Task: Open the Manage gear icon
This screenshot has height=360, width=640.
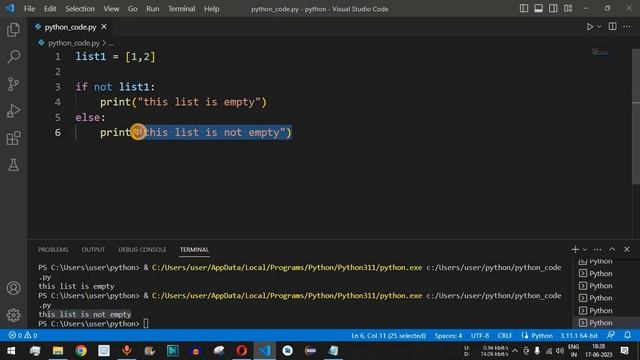Action: pyautogui.click(x=13, y=315)
